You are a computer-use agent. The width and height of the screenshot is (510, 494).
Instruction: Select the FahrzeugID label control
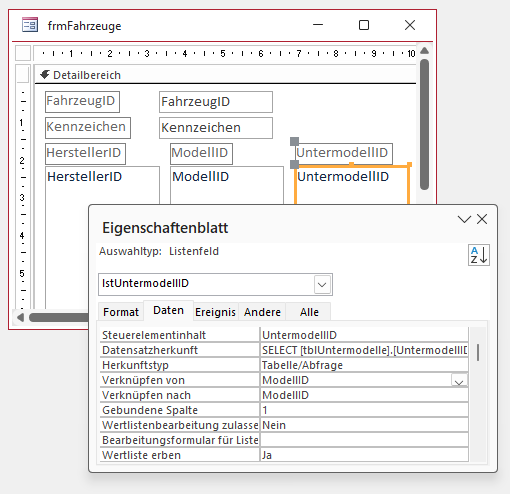82,102
